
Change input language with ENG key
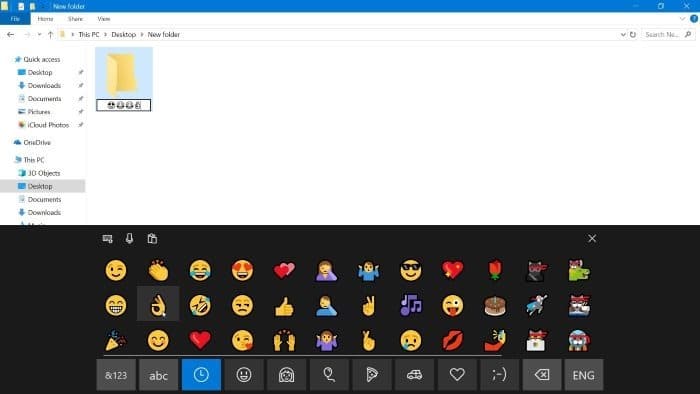[584, 375]
